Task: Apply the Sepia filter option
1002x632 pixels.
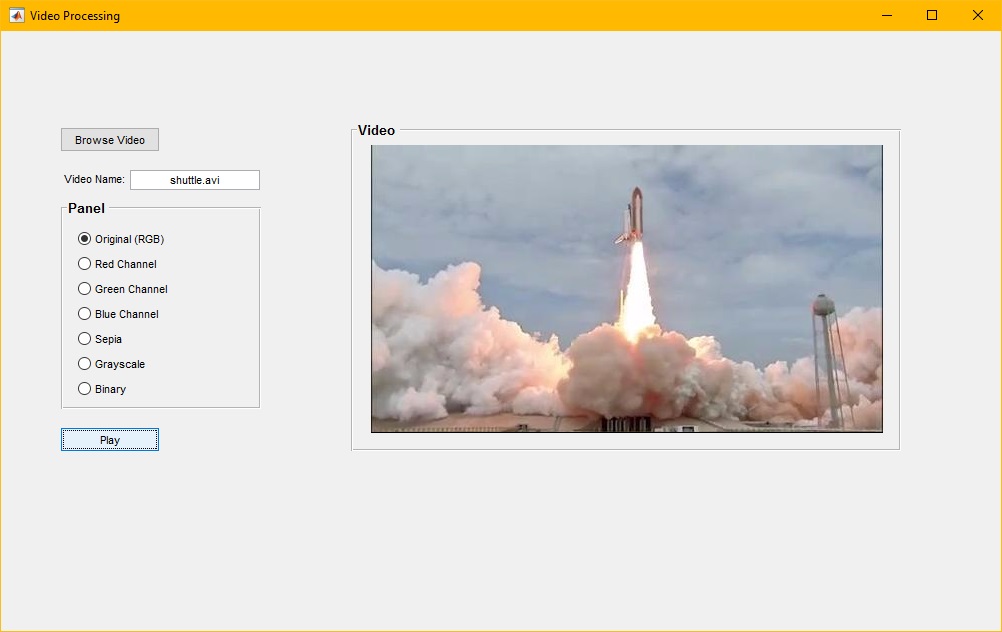Action: (x=85, y=339)
